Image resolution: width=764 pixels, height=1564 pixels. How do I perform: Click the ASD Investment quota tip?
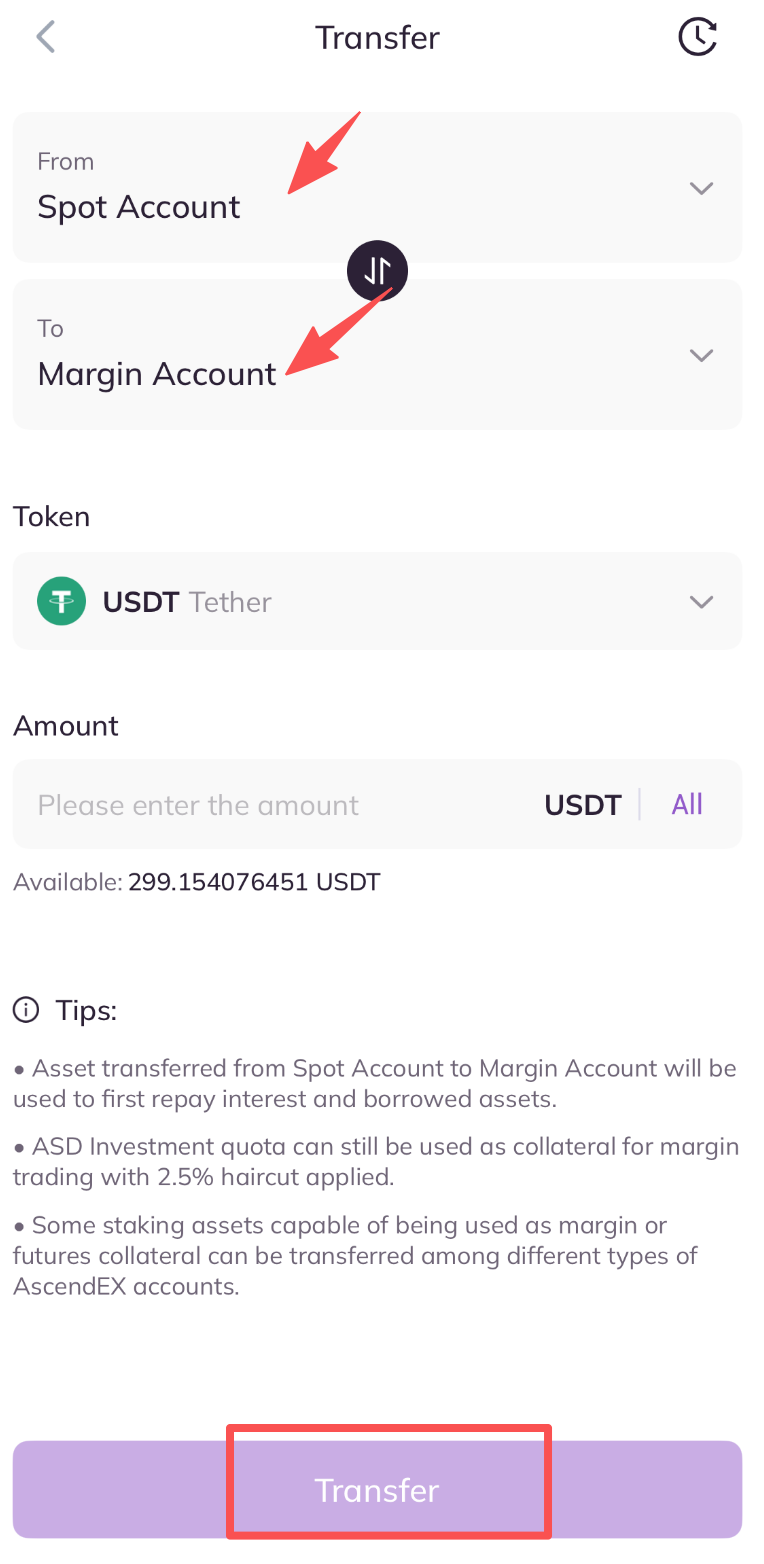(x=376, y=1162)
